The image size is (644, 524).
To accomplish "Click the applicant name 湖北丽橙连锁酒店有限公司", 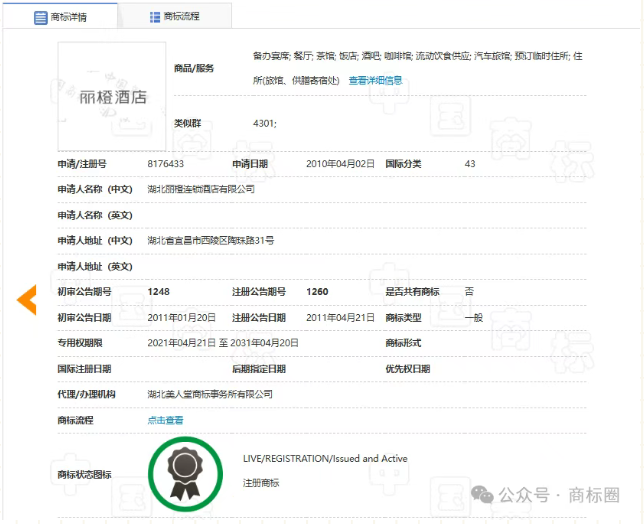I will [x=201, y=189].
